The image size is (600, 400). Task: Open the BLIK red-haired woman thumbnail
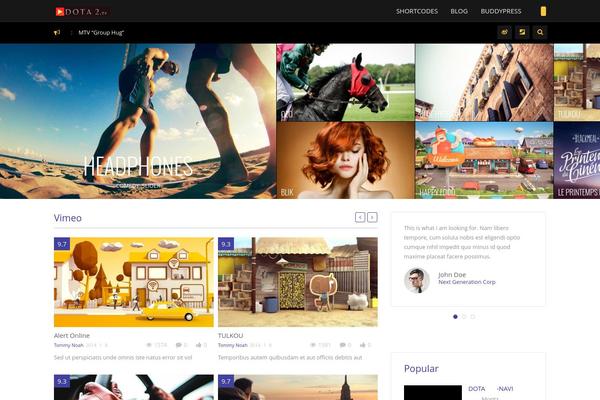(x=345, y=160)
